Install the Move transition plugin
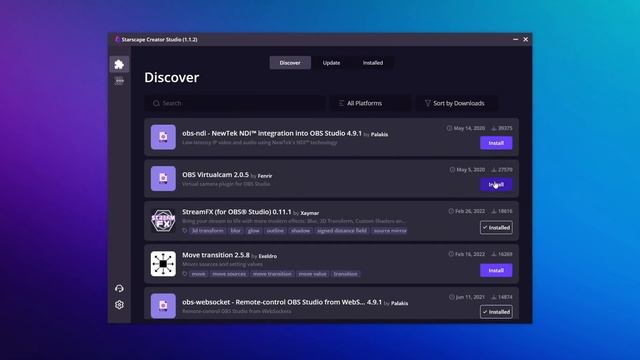The width and height of the screenshot is (640, 360). (496, 270)
